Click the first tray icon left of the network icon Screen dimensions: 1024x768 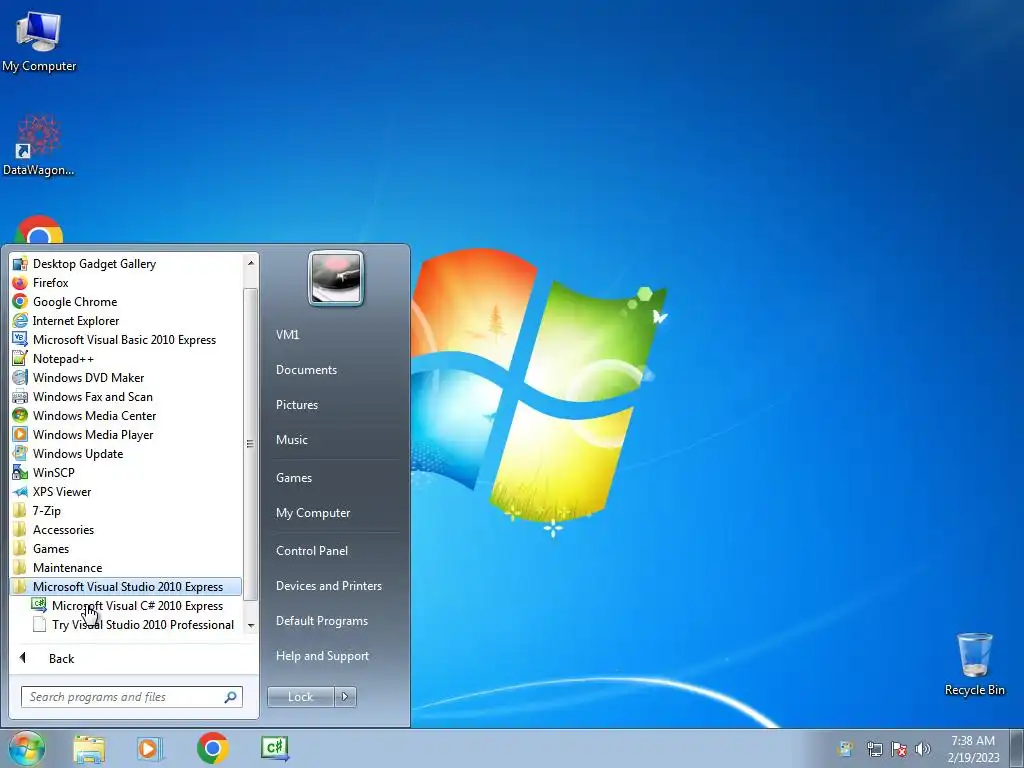(846, 749)
